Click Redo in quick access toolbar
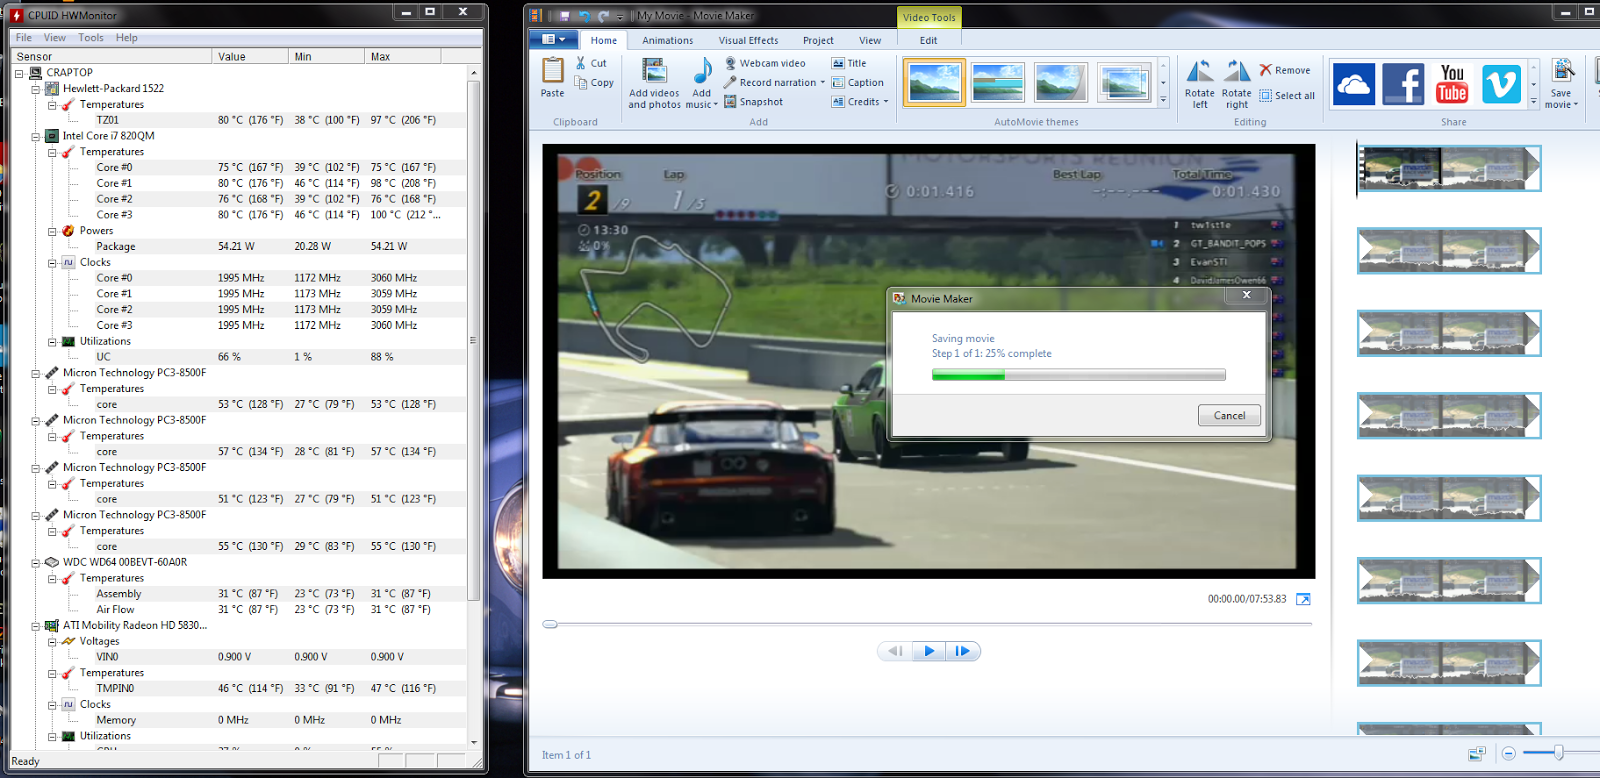This screenshot has height=778, width=1600. [x=603, y=16]
